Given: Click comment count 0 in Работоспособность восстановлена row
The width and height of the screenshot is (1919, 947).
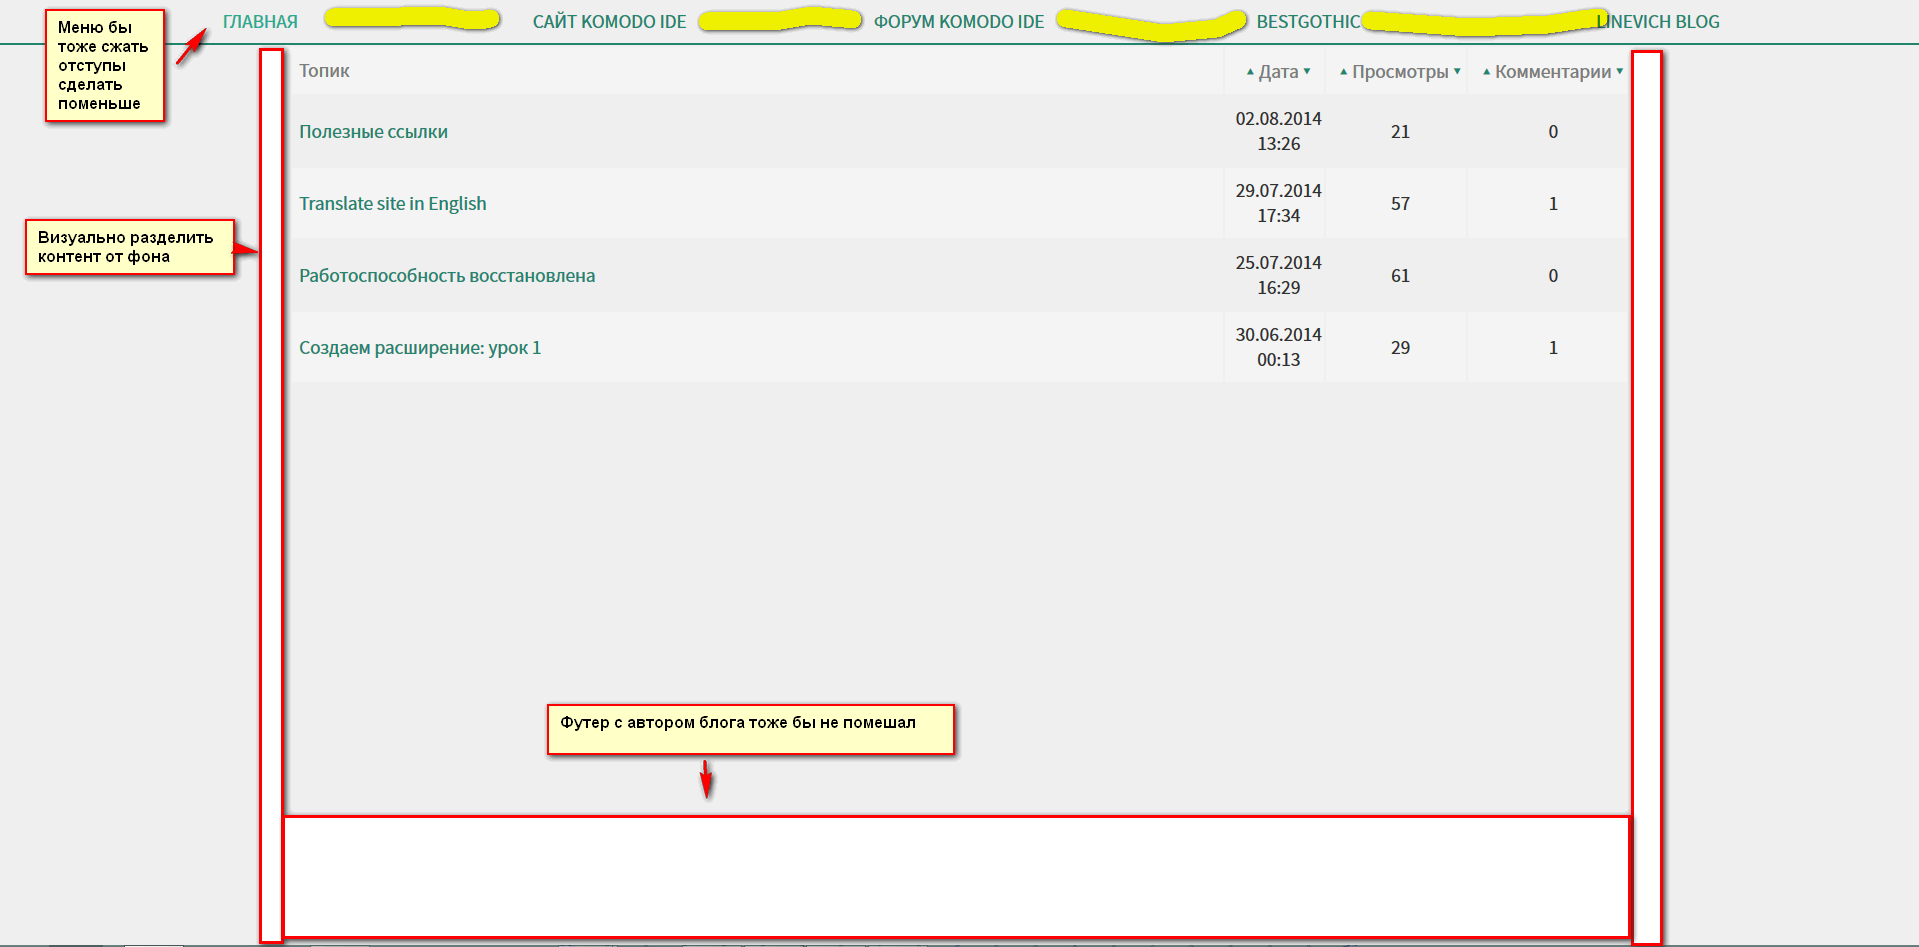Looking at the screenshot, I should coord(1553,276).
